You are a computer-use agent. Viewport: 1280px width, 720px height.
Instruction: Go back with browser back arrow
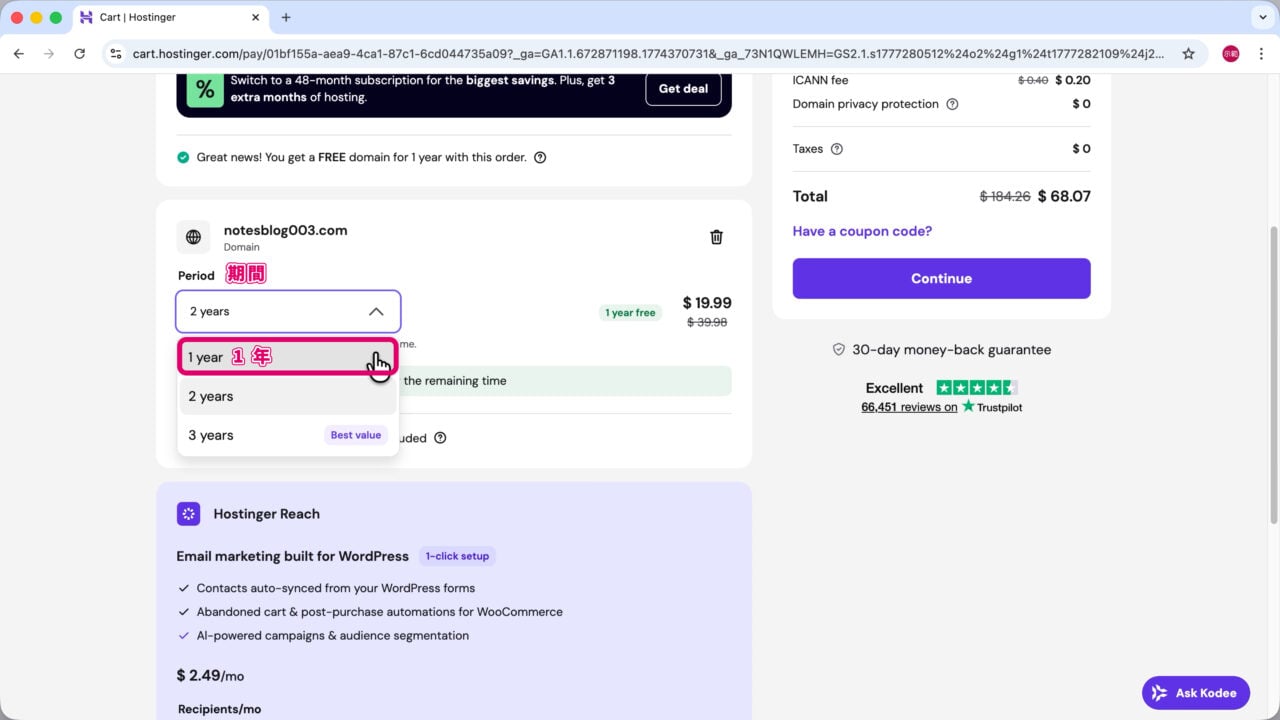point(18,54)
